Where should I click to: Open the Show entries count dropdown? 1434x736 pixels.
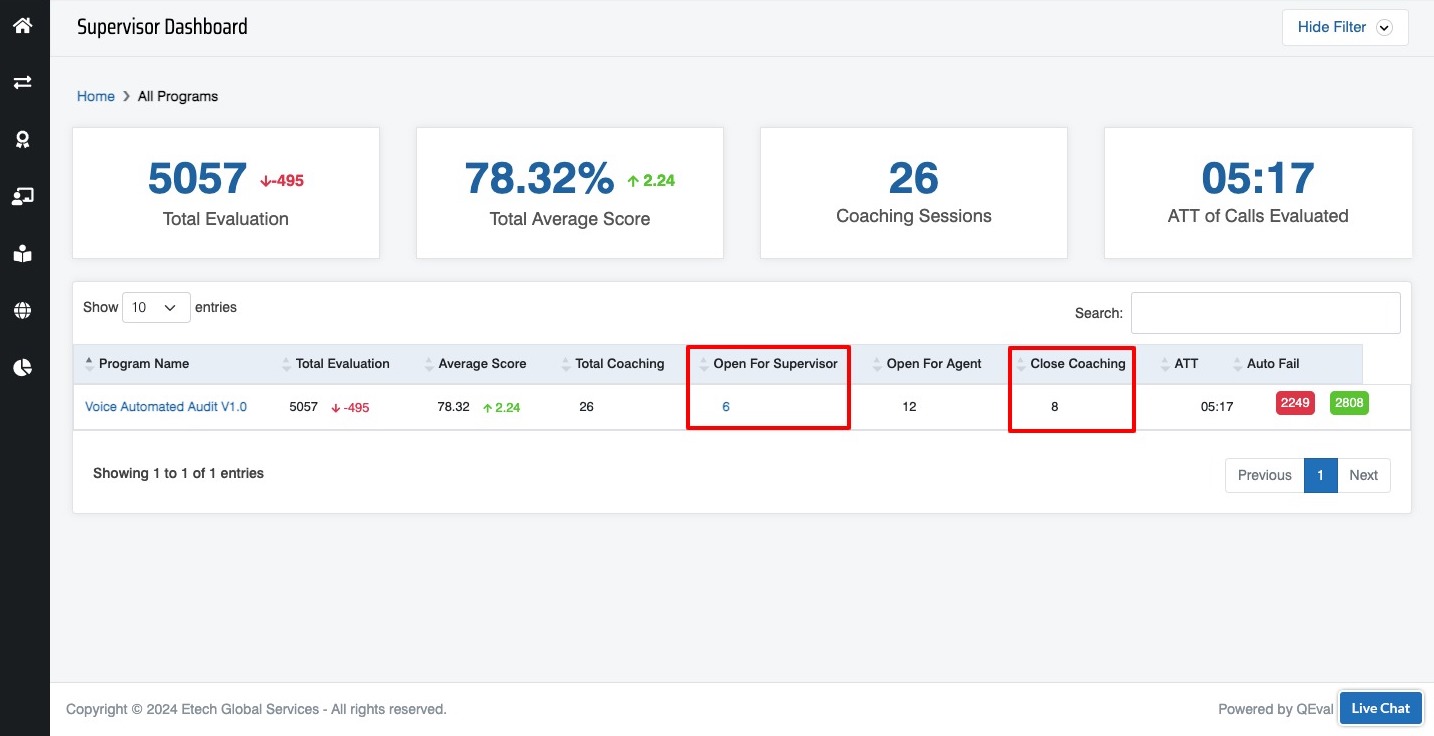(x=156, y=308)
